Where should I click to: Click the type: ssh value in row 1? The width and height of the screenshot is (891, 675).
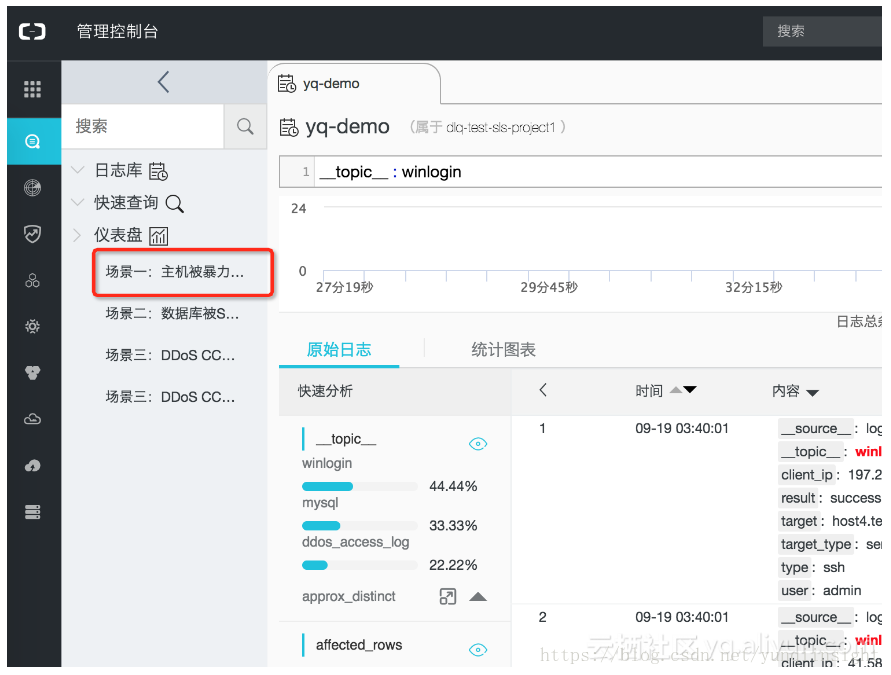coord(834,568)
